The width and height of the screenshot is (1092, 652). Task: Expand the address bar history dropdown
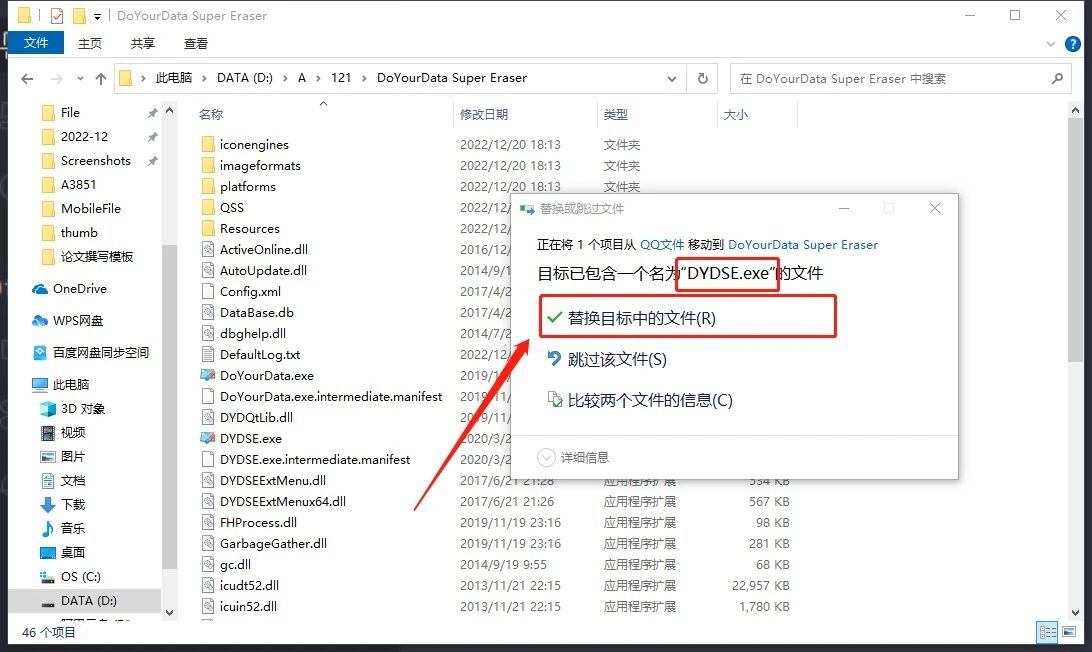(x=671, y=79)
